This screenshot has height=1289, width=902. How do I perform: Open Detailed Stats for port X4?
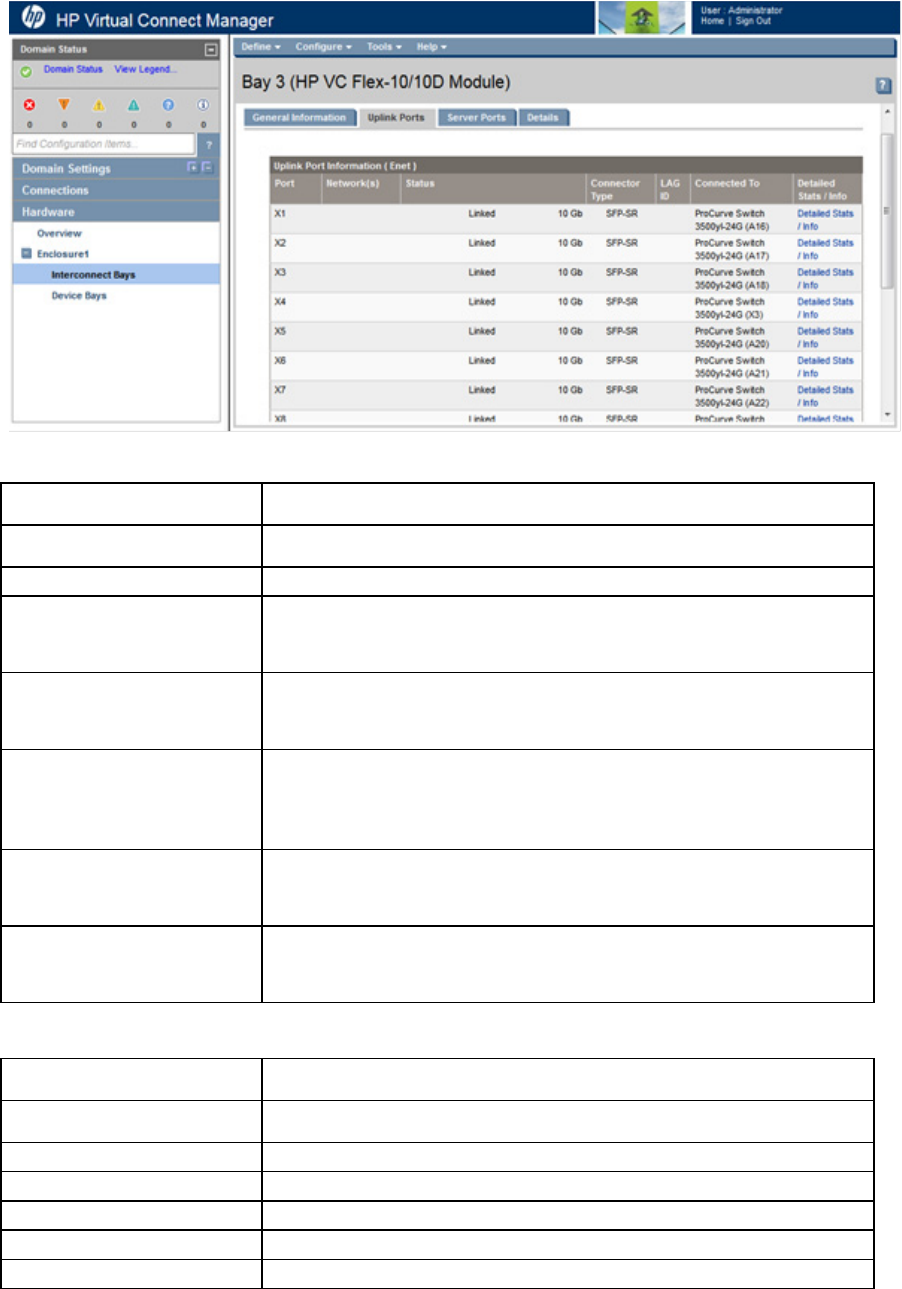(825, 307)
